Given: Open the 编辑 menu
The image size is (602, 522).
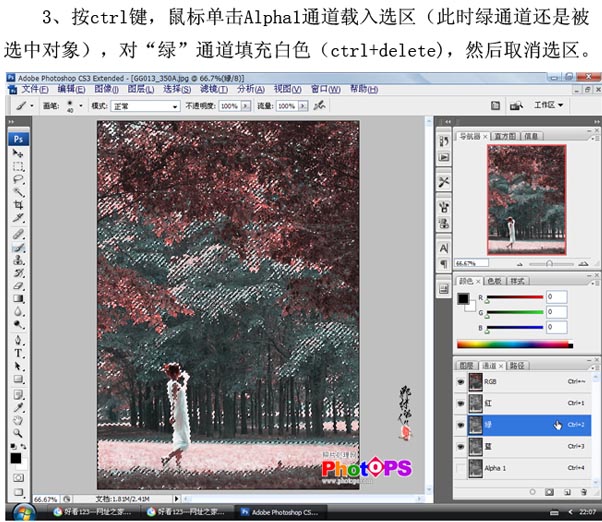Looking at the screenshot, I should click(x=71, y=89).
